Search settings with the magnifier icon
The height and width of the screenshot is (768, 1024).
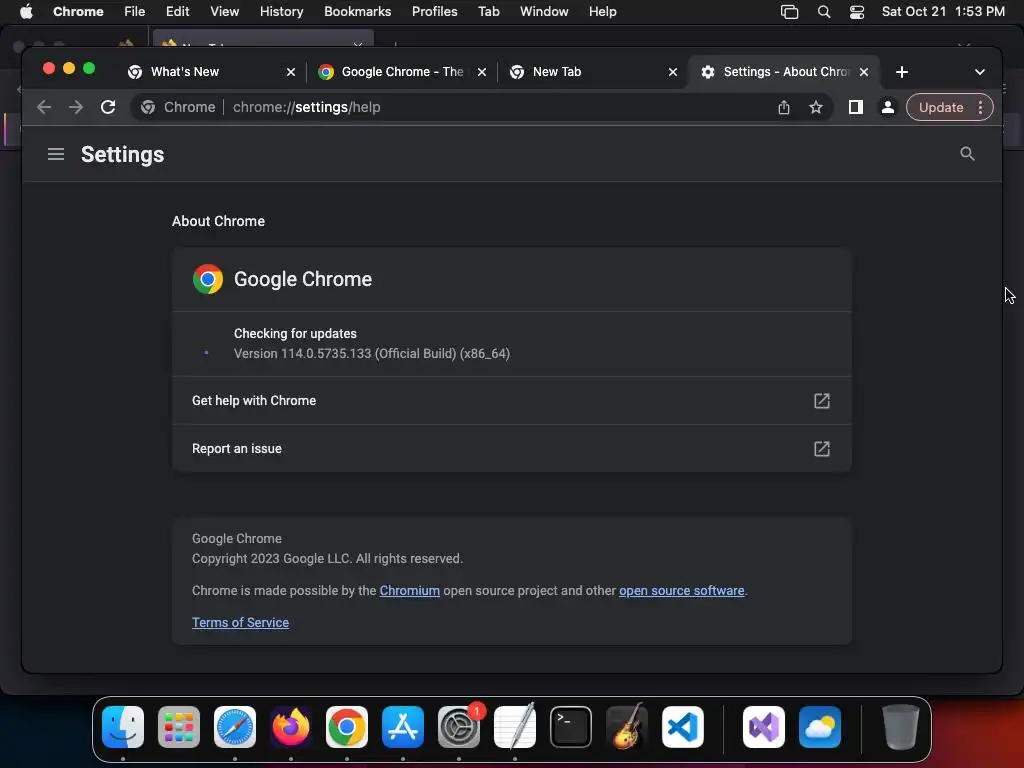(967, 154)
